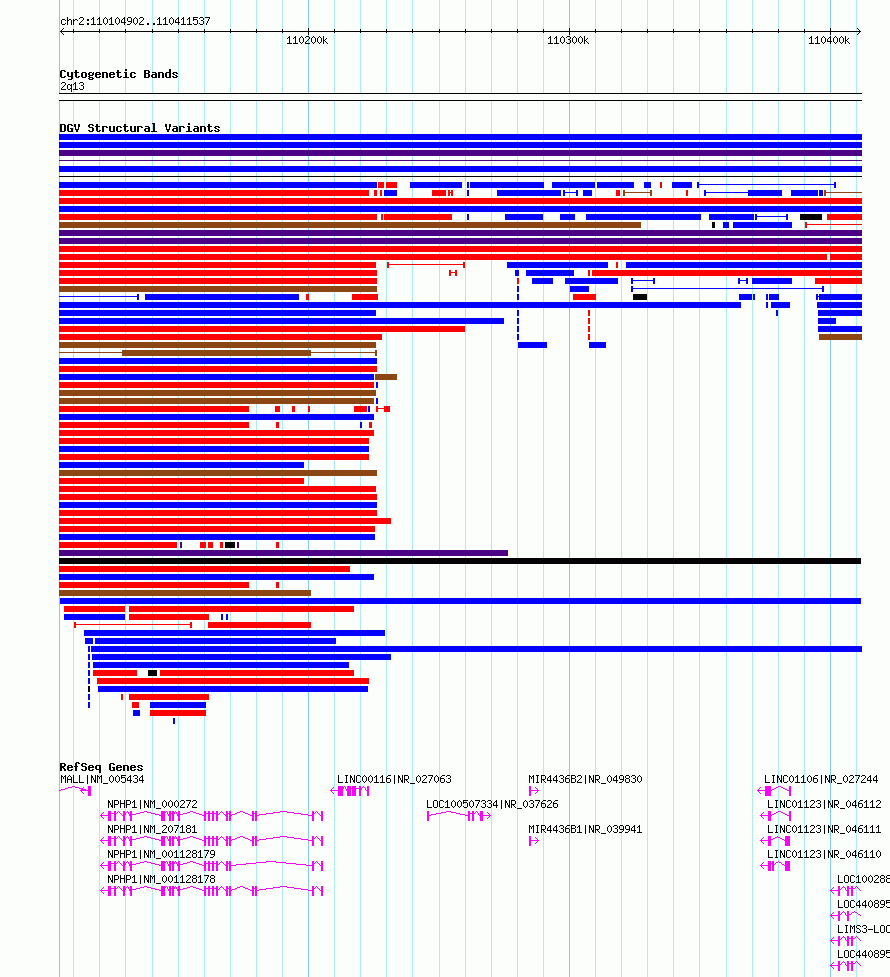The width and height of the screenshot is (890, 977).
Task: Click the LINC01123|NR_046110 gene glyph
Action: point(775,865)
